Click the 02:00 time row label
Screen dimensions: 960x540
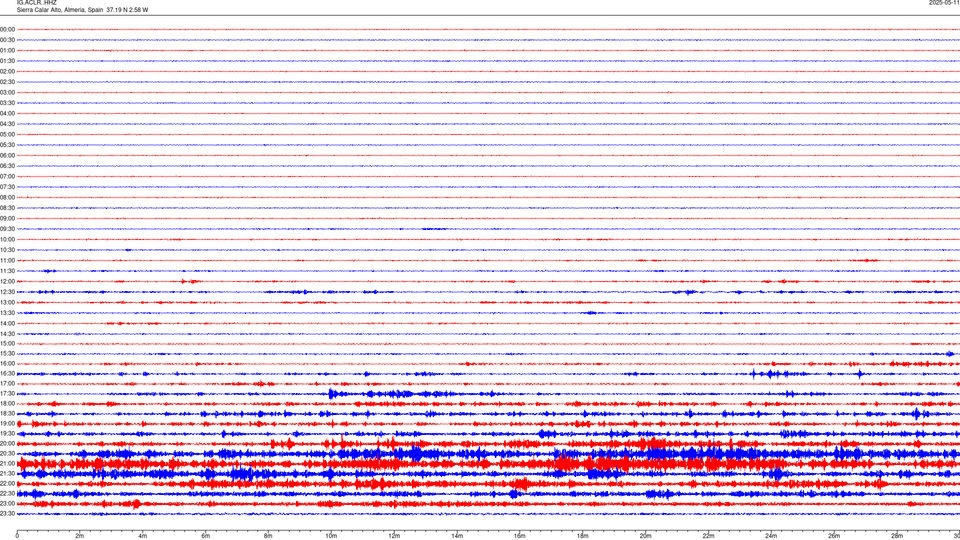(7, 71)
